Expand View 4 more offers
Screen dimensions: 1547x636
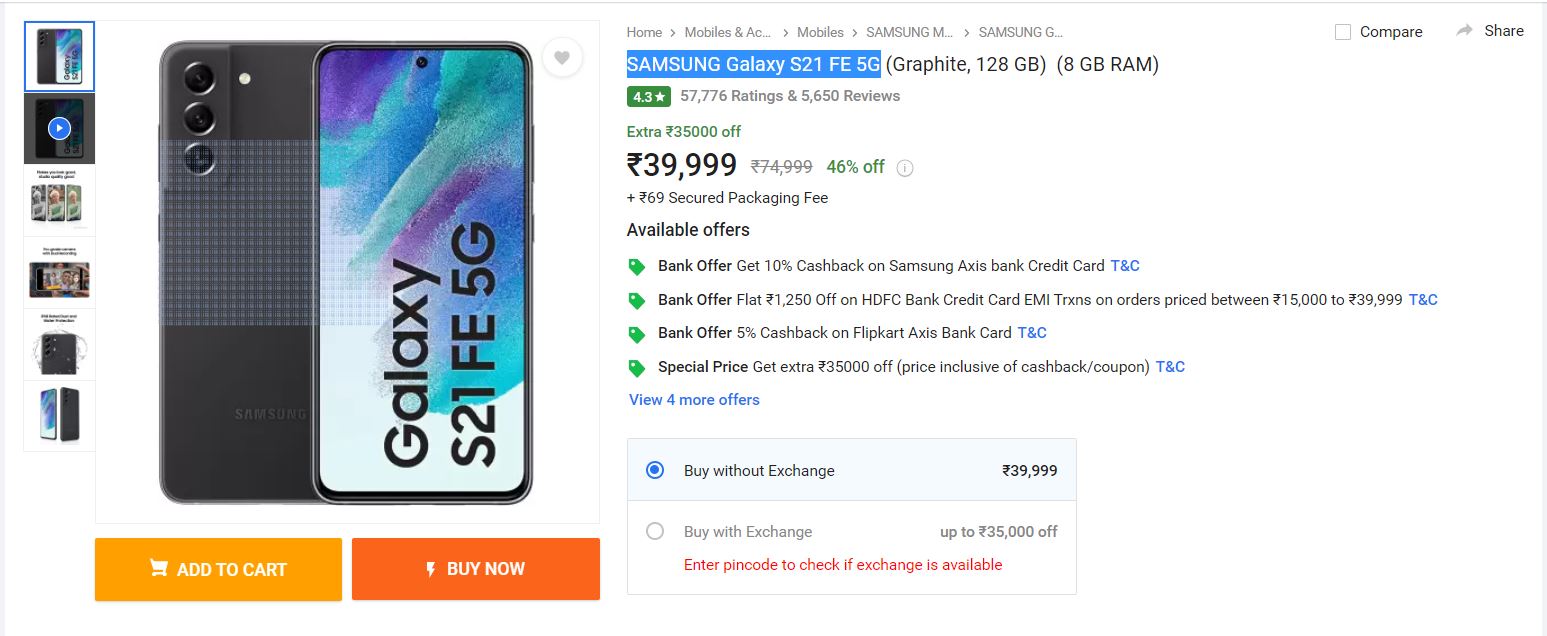click(x=694, y=400)
